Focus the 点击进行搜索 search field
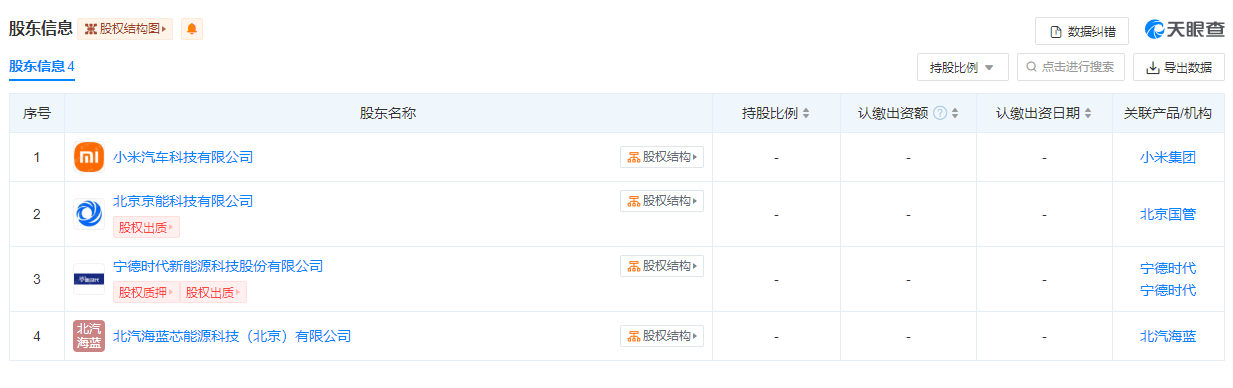1233x388 pixels. pos(1071,67)
